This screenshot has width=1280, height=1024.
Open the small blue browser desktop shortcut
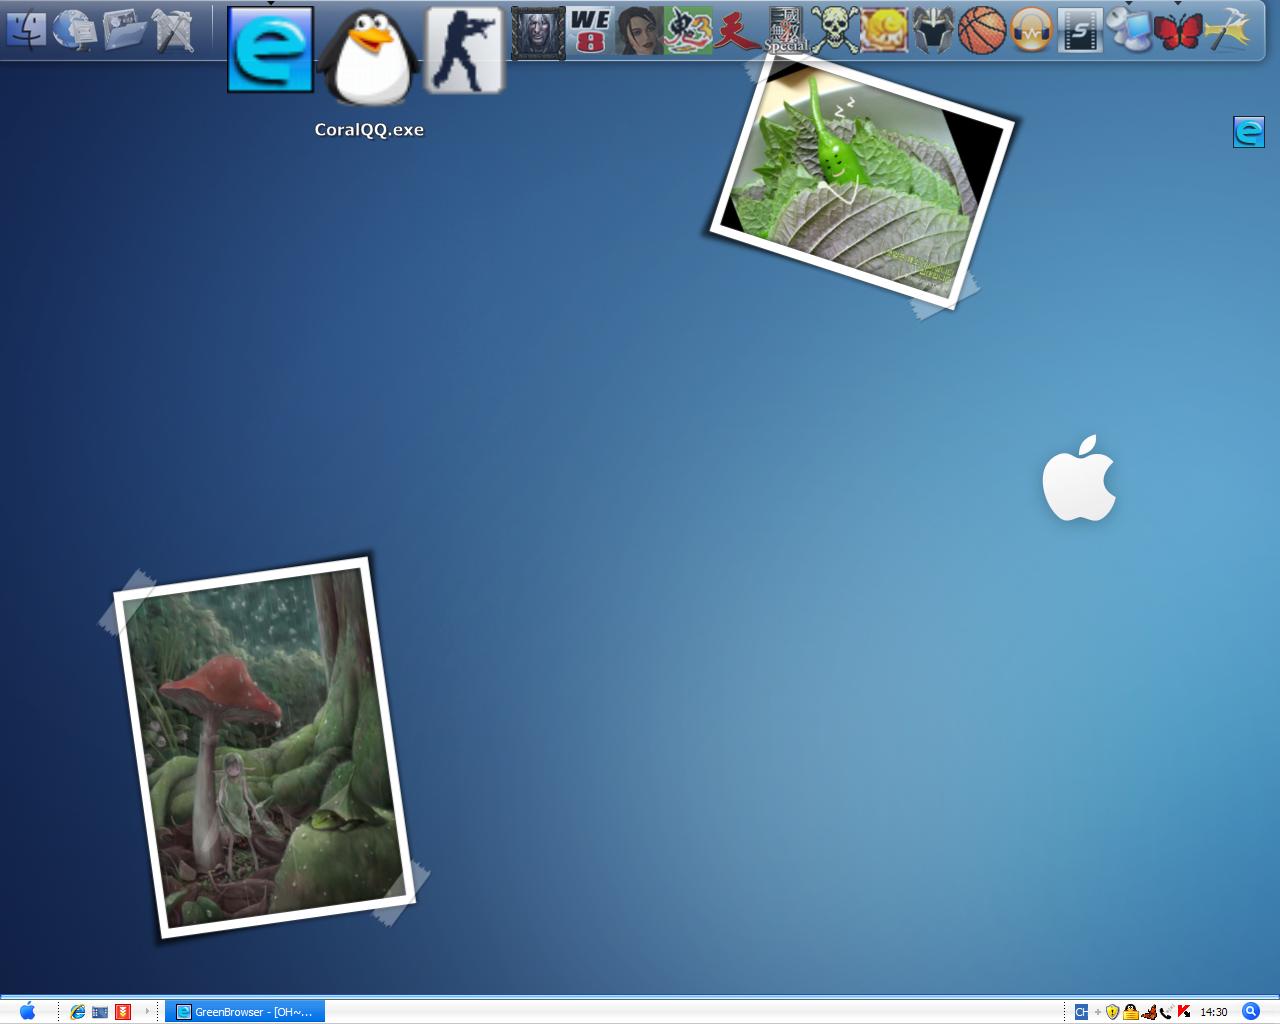1249,131
